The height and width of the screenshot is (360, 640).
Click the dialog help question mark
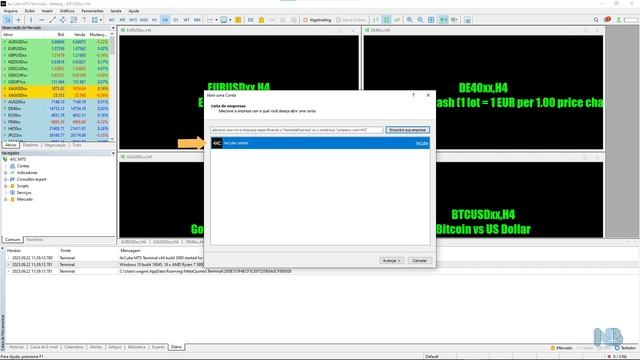point(413,95)
